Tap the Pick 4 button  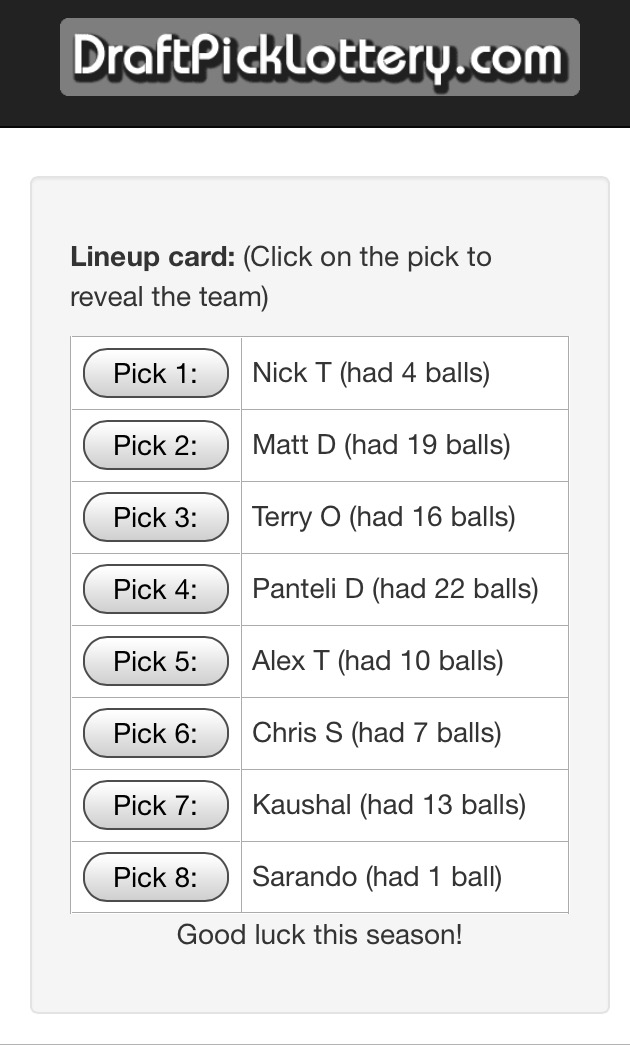click(156, 589)
